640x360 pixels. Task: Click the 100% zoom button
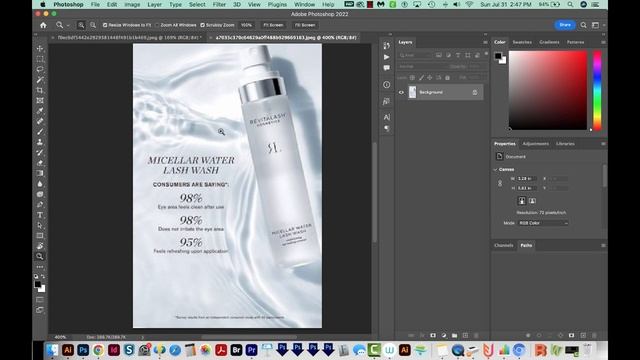pyautogui.click(x=246, y=25)
